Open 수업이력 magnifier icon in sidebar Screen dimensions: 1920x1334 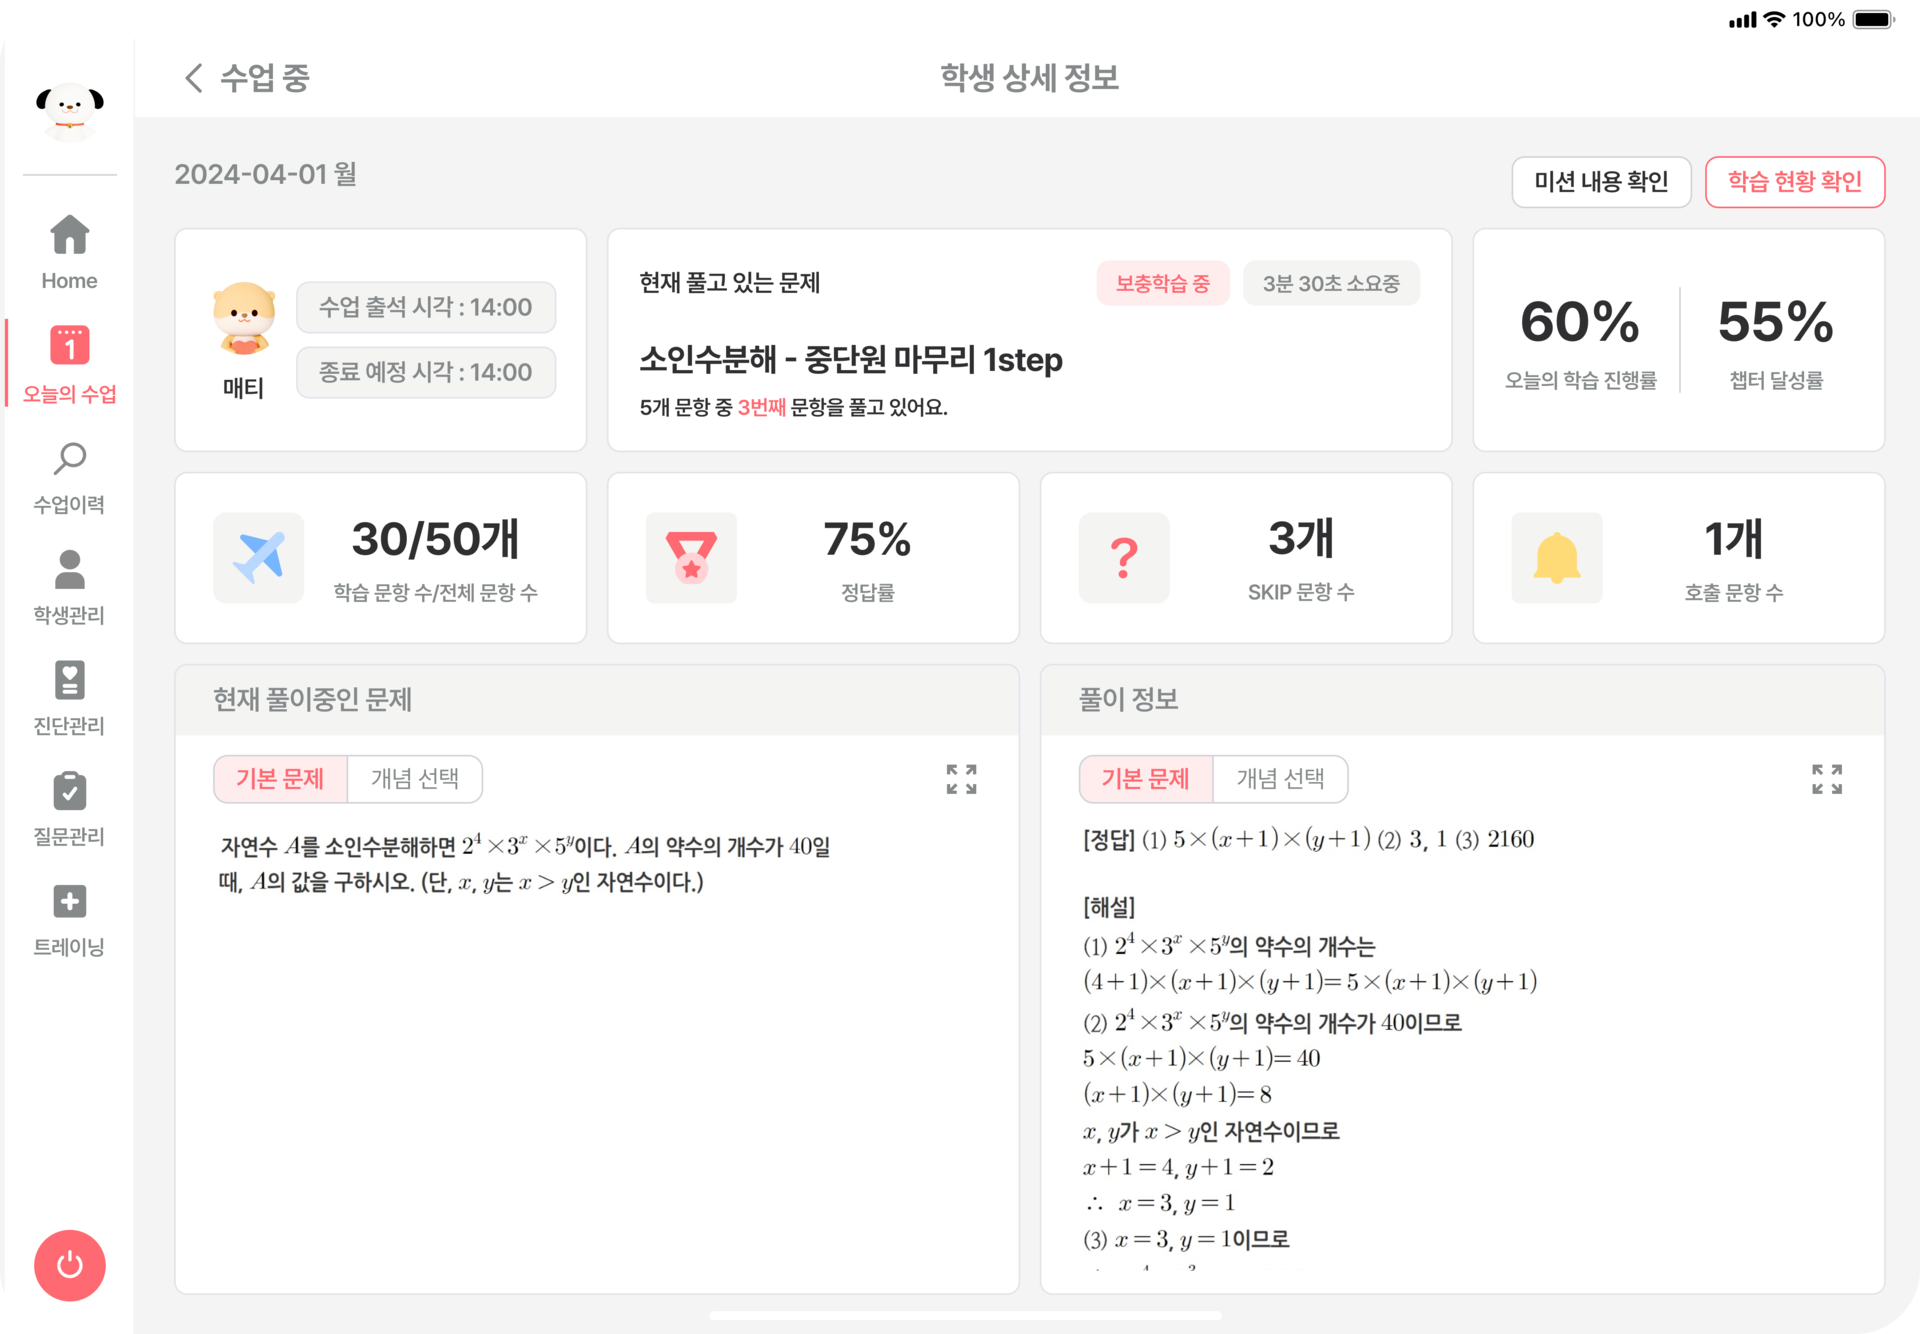pyautogui.click(x=69, y=459)
